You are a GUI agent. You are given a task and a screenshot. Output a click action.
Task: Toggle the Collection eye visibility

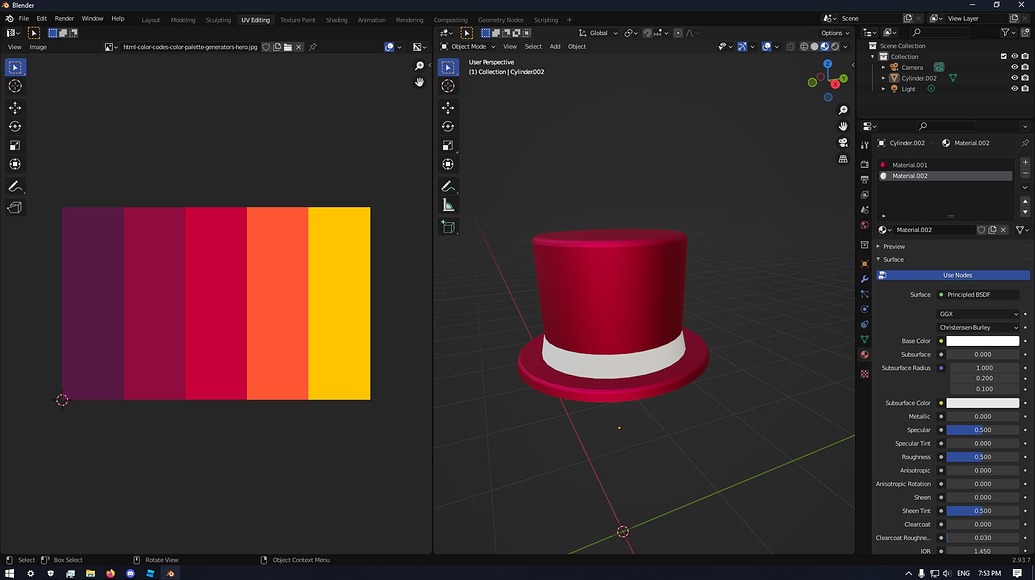click(1015, 57)
